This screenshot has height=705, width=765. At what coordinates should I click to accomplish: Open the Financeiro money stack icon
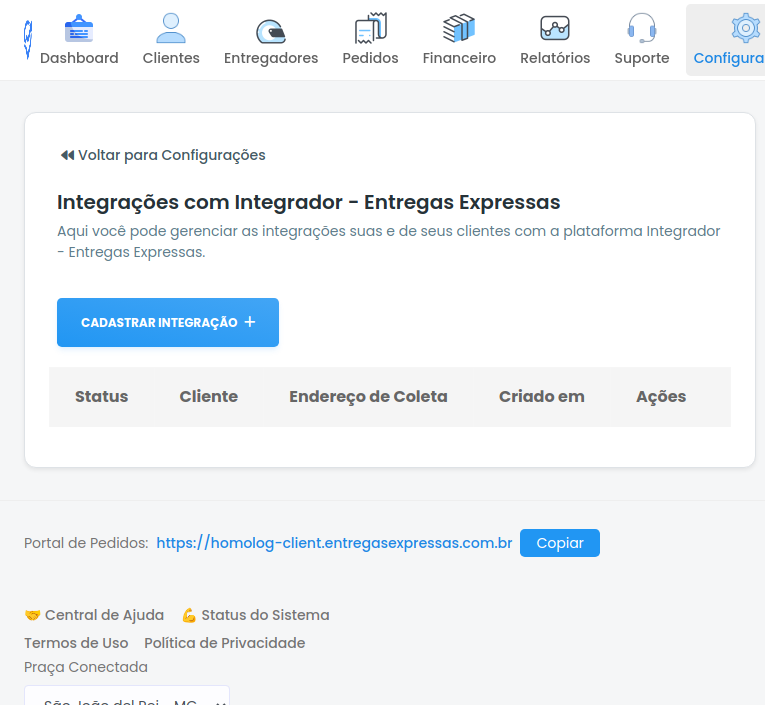coord(459,28)
